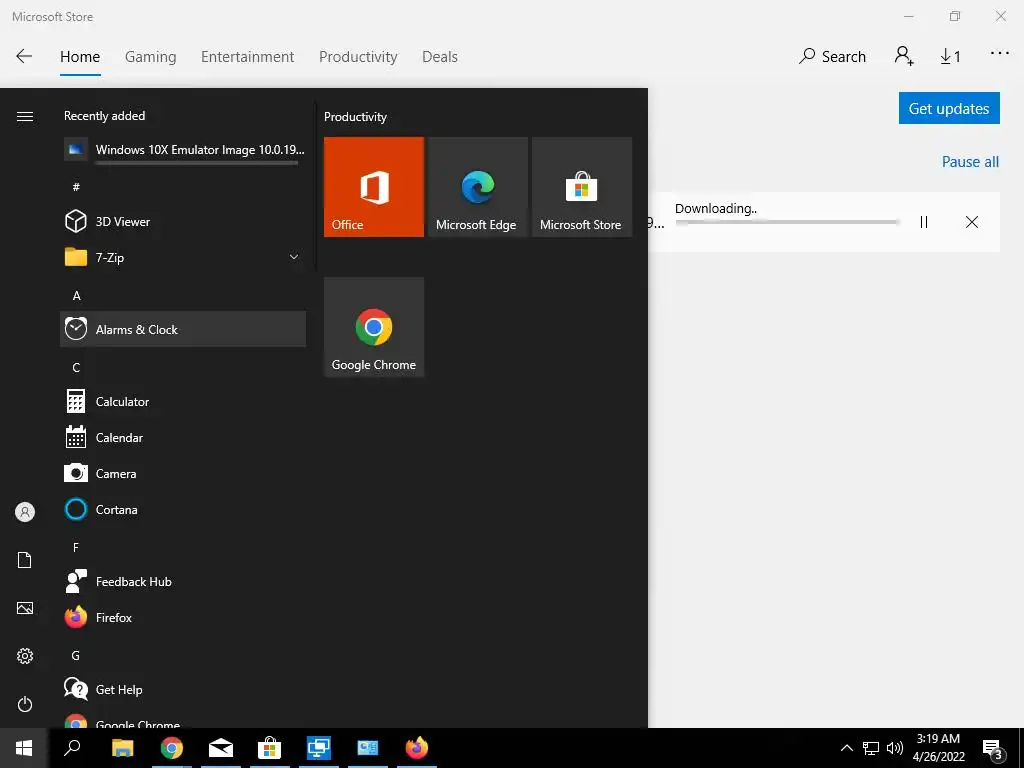Cancel the downloading item
This screenshot has height=768, width=1024.
tap(972, 222)
